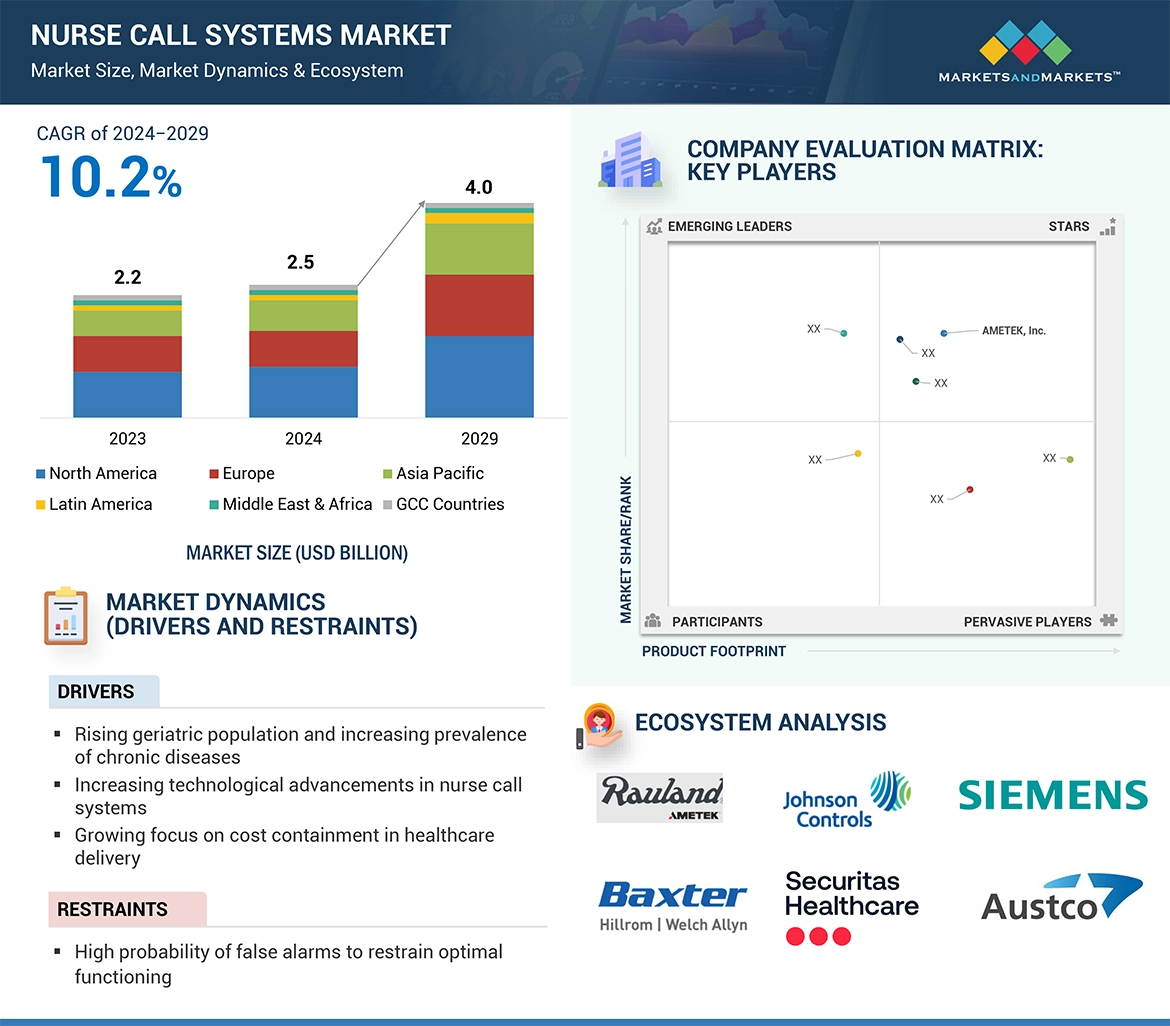Click the Company Evaluation Matrix building icon
1170x1026 pixels.
coord(631,160)
